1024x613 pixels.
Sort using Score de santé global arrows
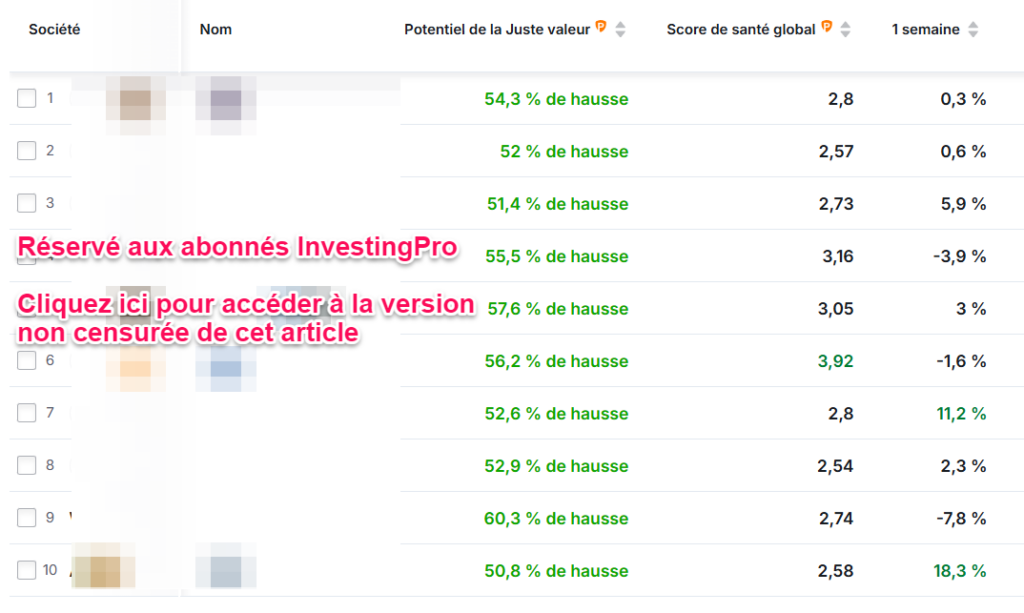[x=845, y=30]
